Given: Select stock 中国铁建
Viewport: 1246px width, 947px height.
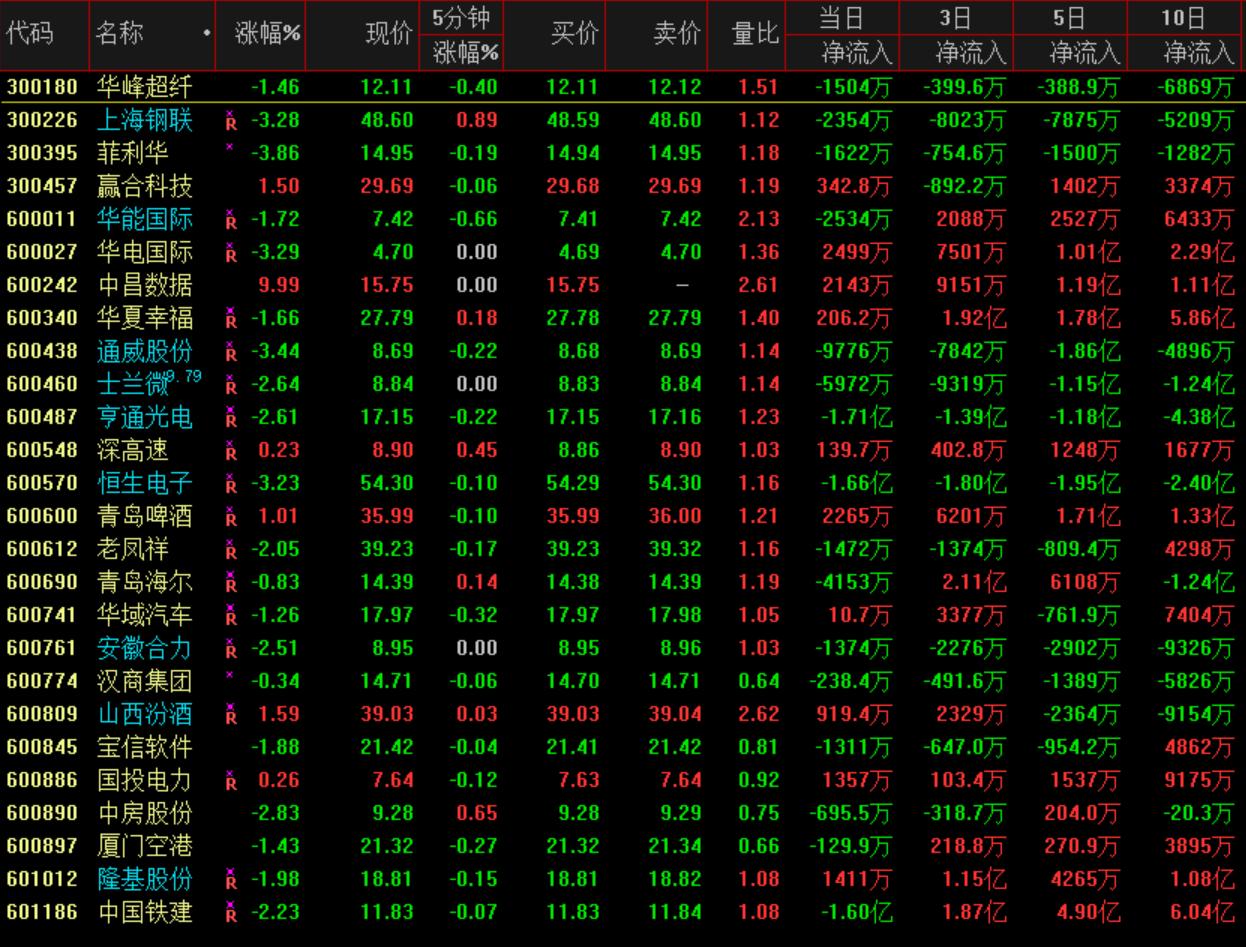Looking at the screenshot, I should [x=144, y=913].
